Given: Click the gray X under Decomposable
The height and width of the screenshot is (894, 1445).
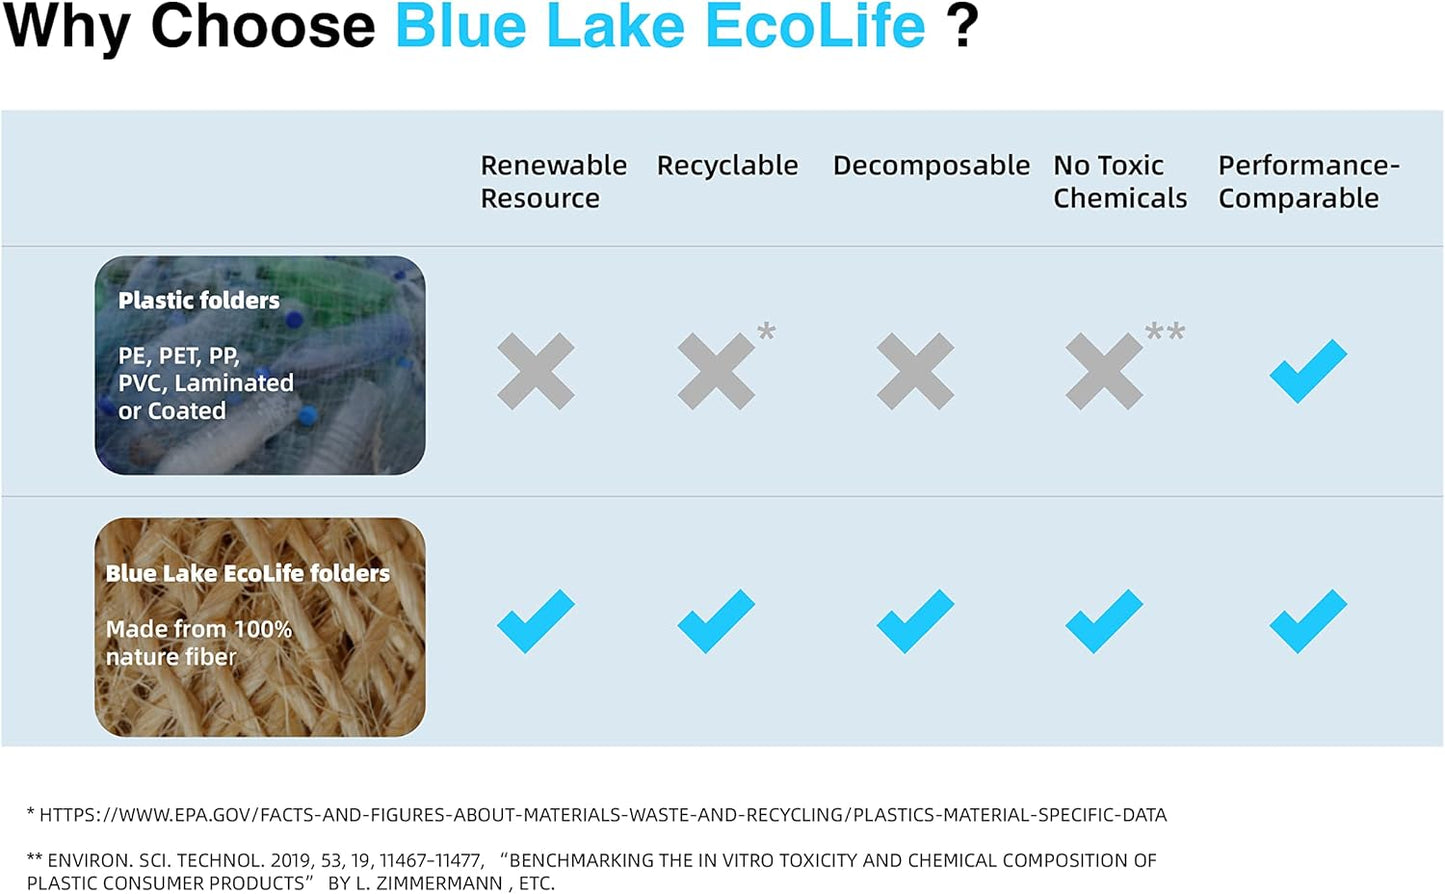Looking at the screenshot, I should tap(915, 371).
